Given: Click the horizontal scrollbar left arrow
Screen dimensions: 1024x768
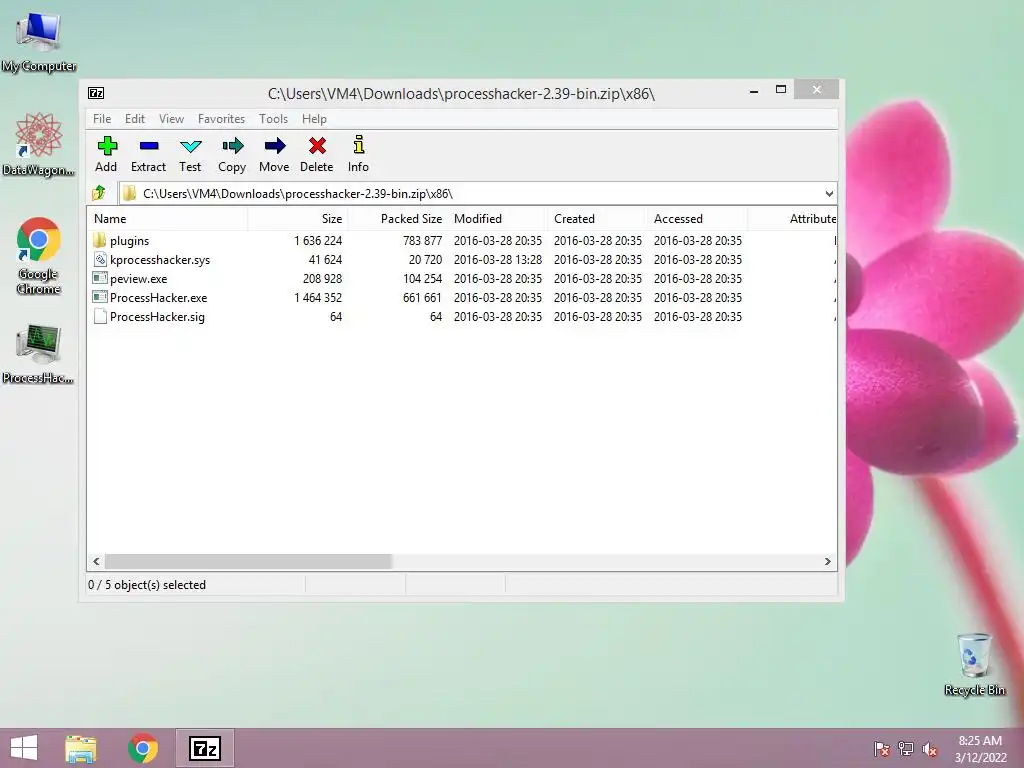Looking at the screenshot, I should tap(97, 562).
